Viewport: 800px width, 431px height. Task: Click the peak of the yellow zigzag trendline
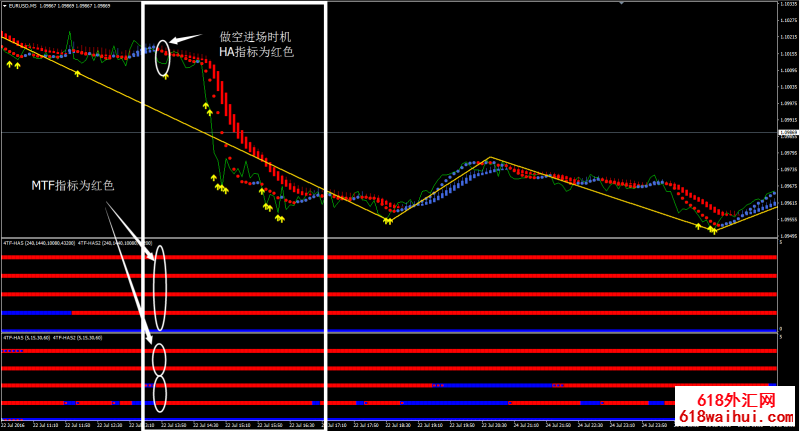[x=490, y=158]
